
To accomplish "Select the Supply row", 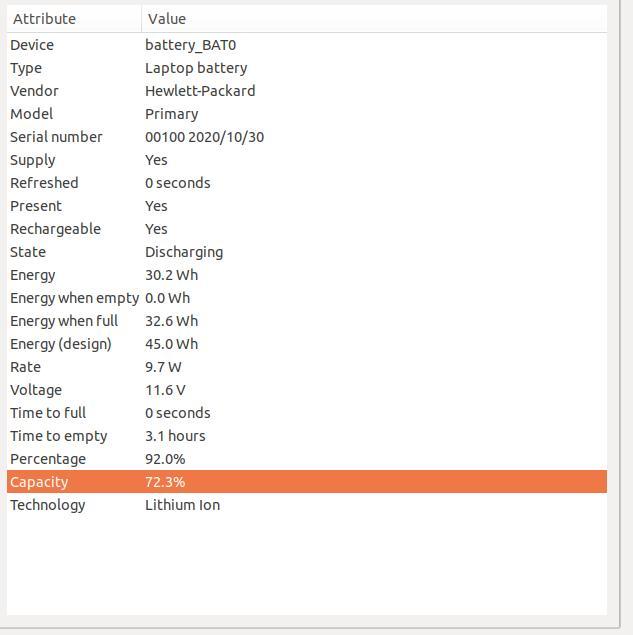I will (x=307, y=160).
